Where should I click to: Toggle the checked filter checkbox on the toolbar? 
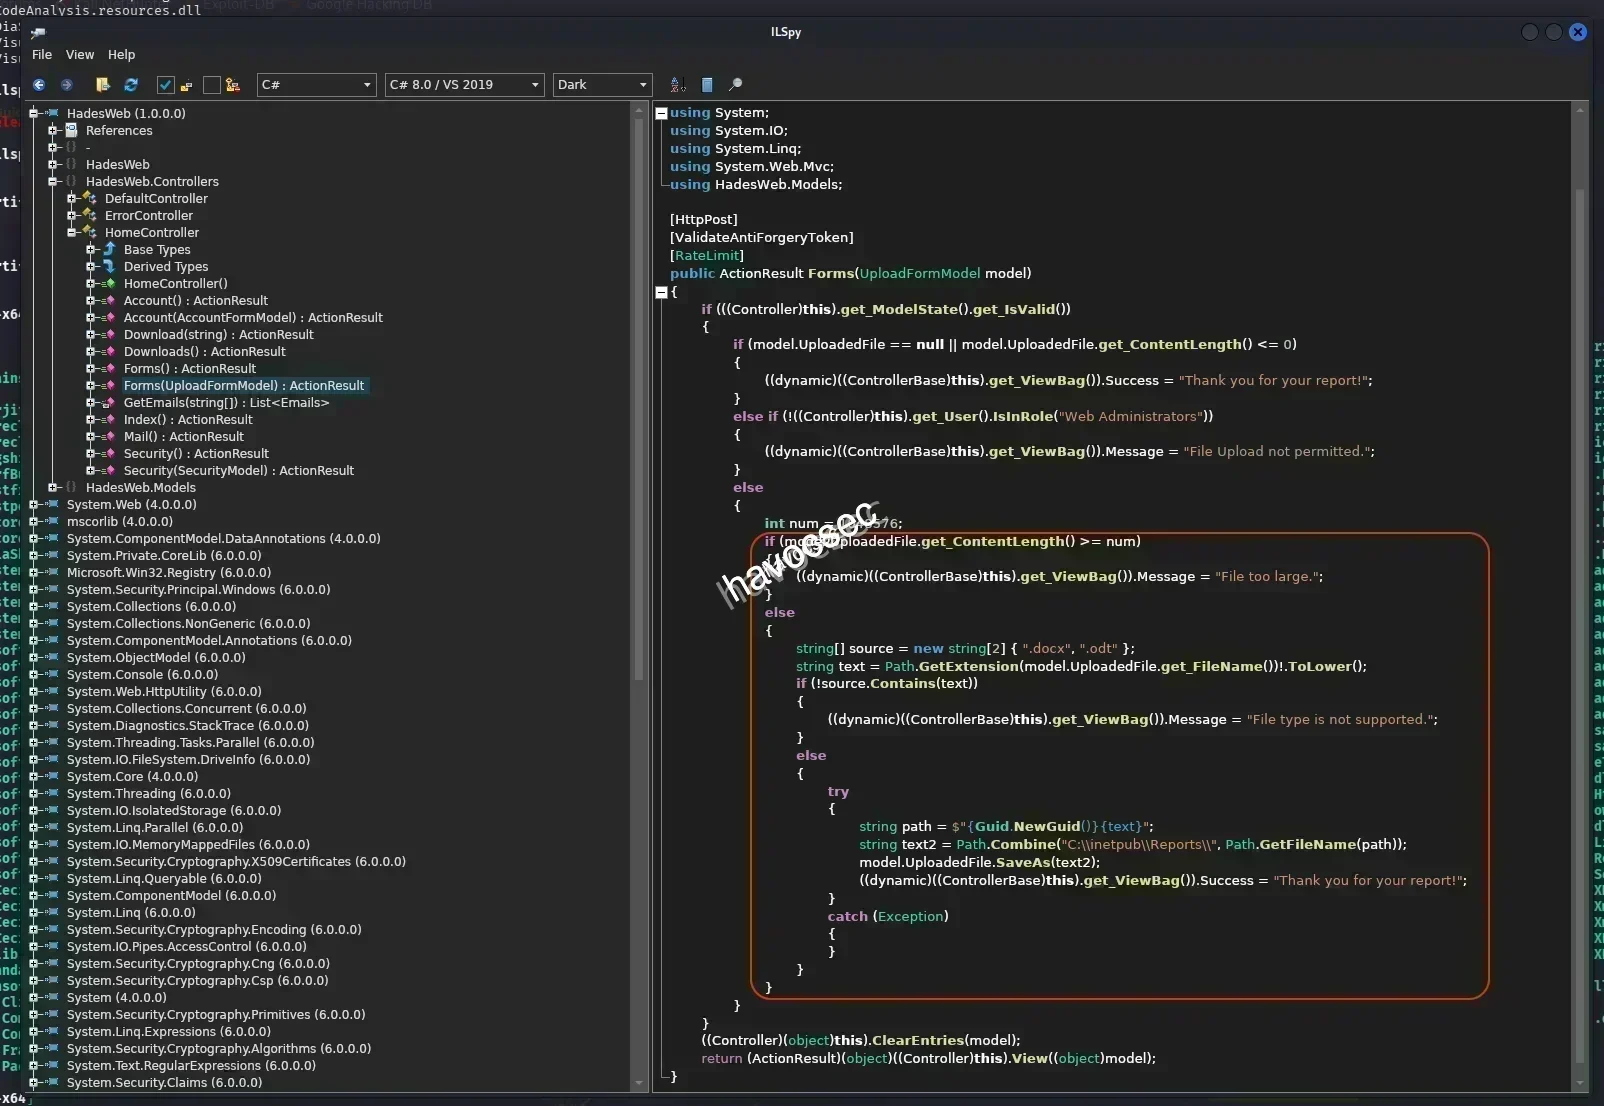[166, 85]
